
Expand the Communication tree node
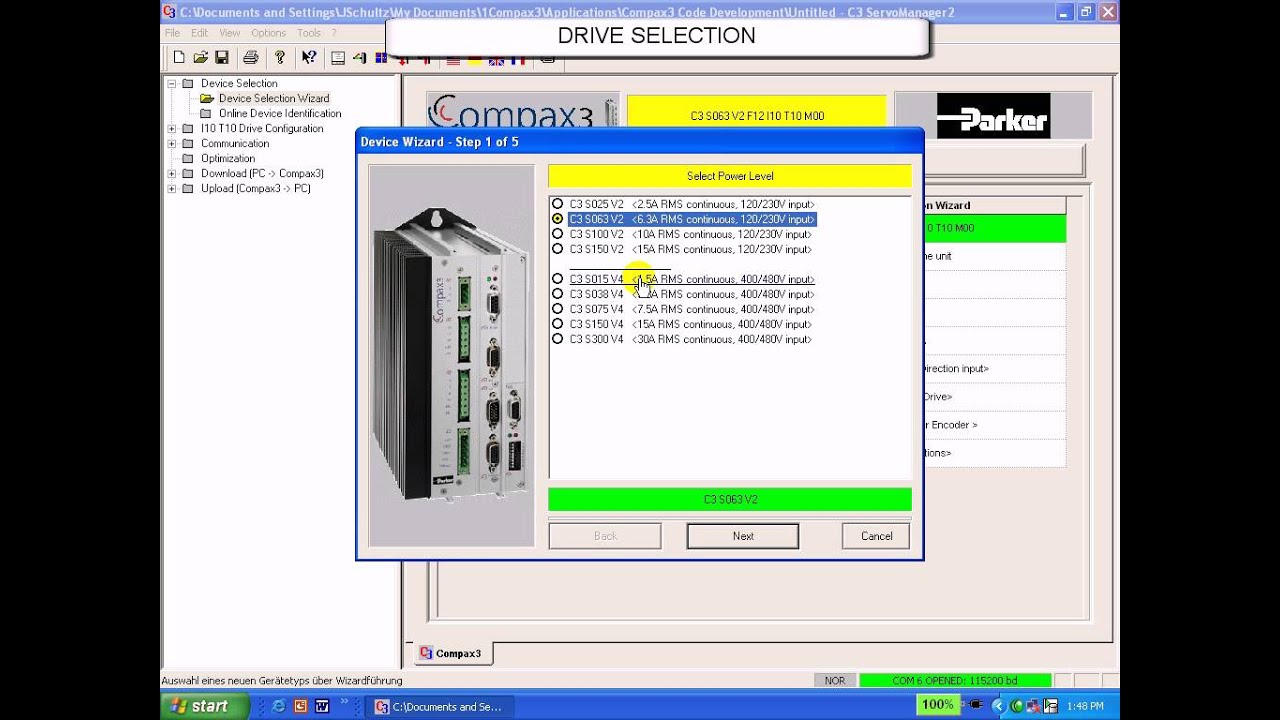pos(171,143)
